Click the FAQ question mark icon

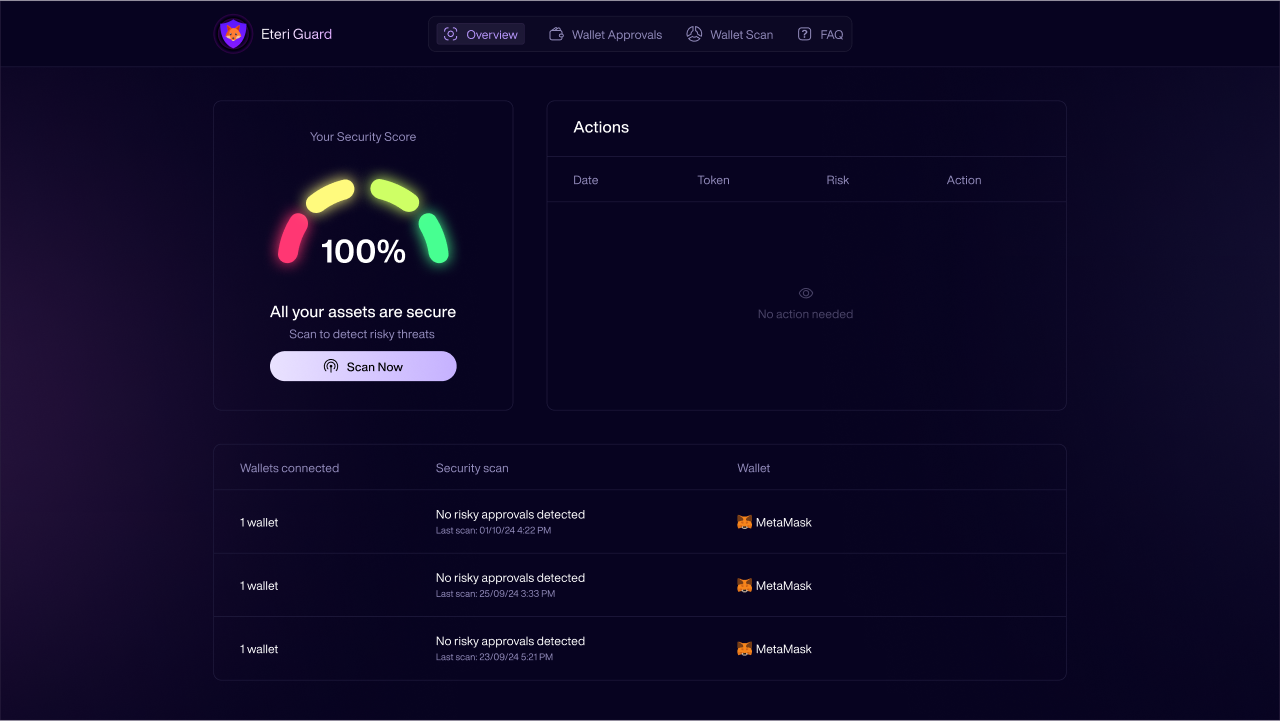tap(804, 34)
